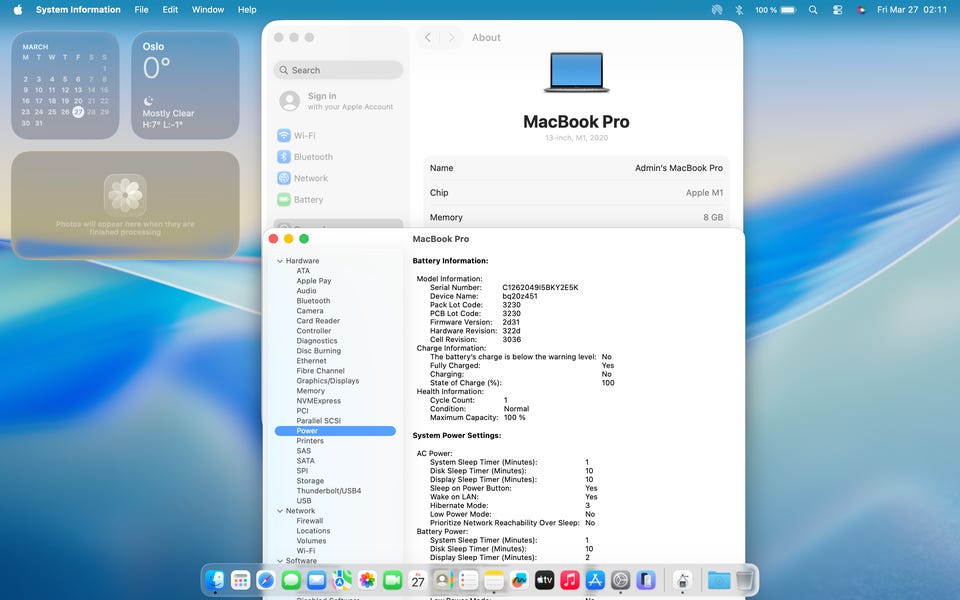Collapse the Software section in the sidebar
This screenshot has width=960, height=600.
pyautogui.click(x=280, y=561)
